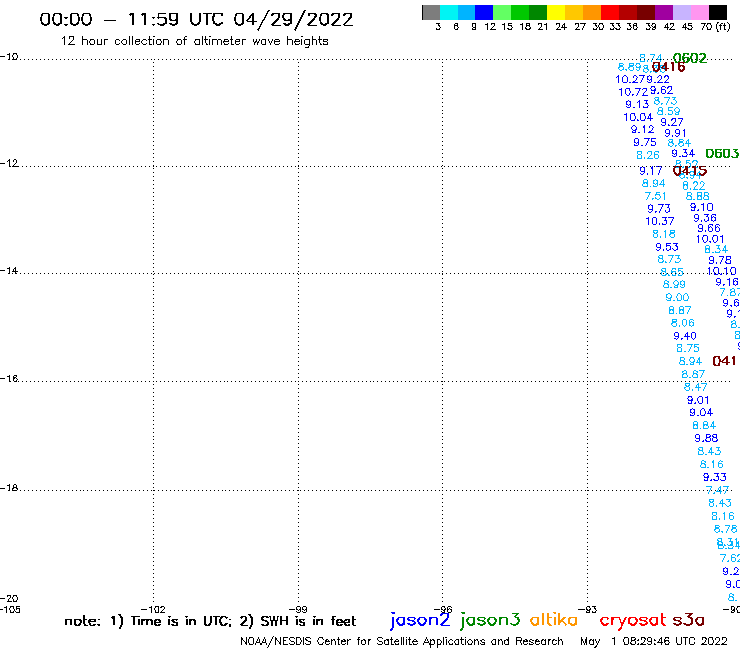This screenshot has height=650, width=740.
Task: Select the yellow 24 ft legend swatch
Action: (x=556, y=12)
